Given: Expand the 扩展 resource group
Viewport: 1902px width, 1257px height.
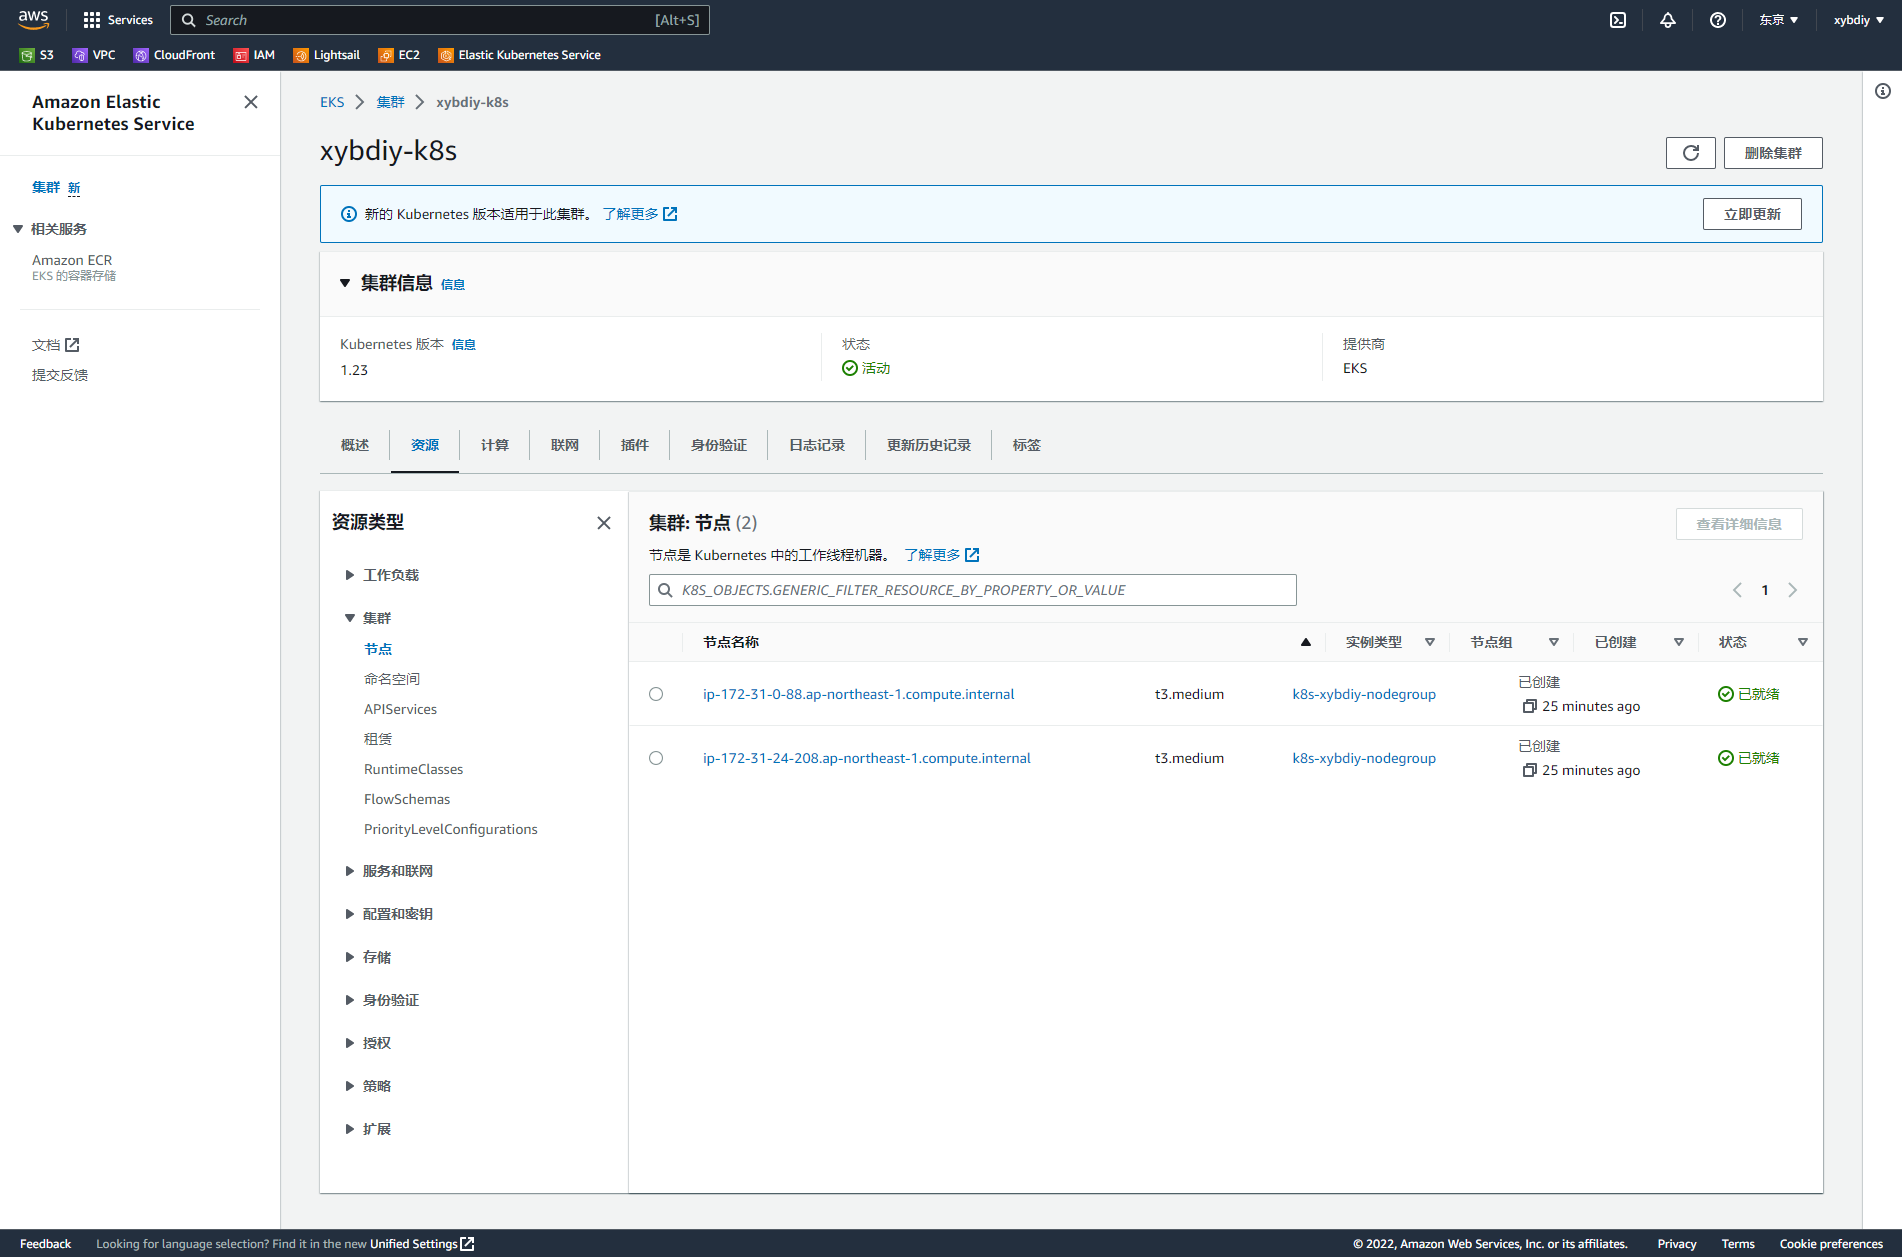Looking at the screenshot, I should click(x=350, y=1129).
